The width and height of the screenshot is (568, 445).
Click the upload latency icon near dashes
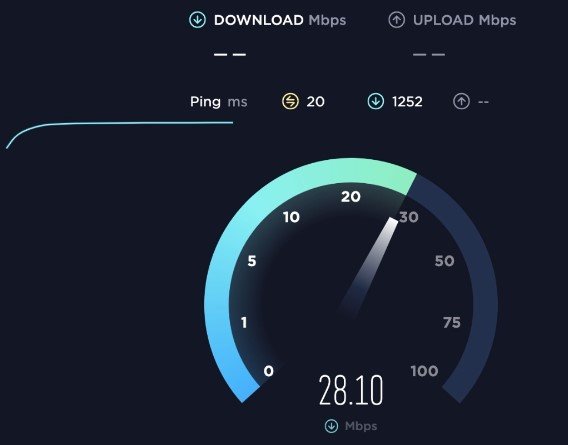[462, 101]
